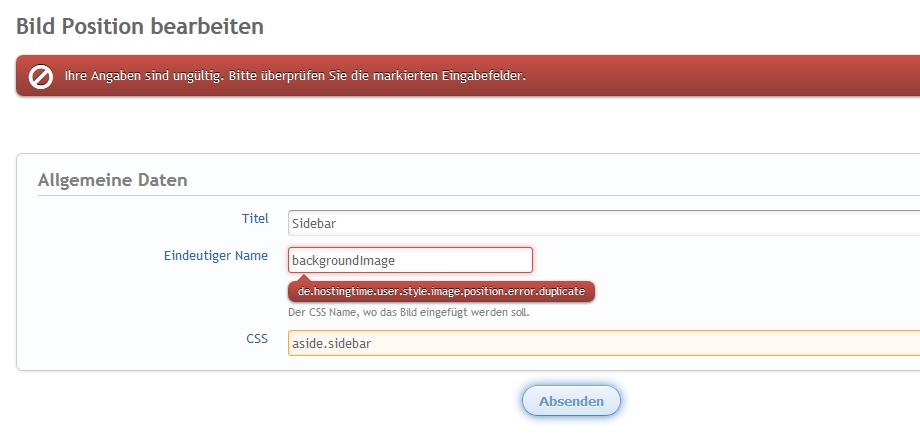Viewport: 920px width, 433px height.
Task: Click the 'backgroundImage' text in the name field
Action: pyautogui.click(x=343, y=260)
